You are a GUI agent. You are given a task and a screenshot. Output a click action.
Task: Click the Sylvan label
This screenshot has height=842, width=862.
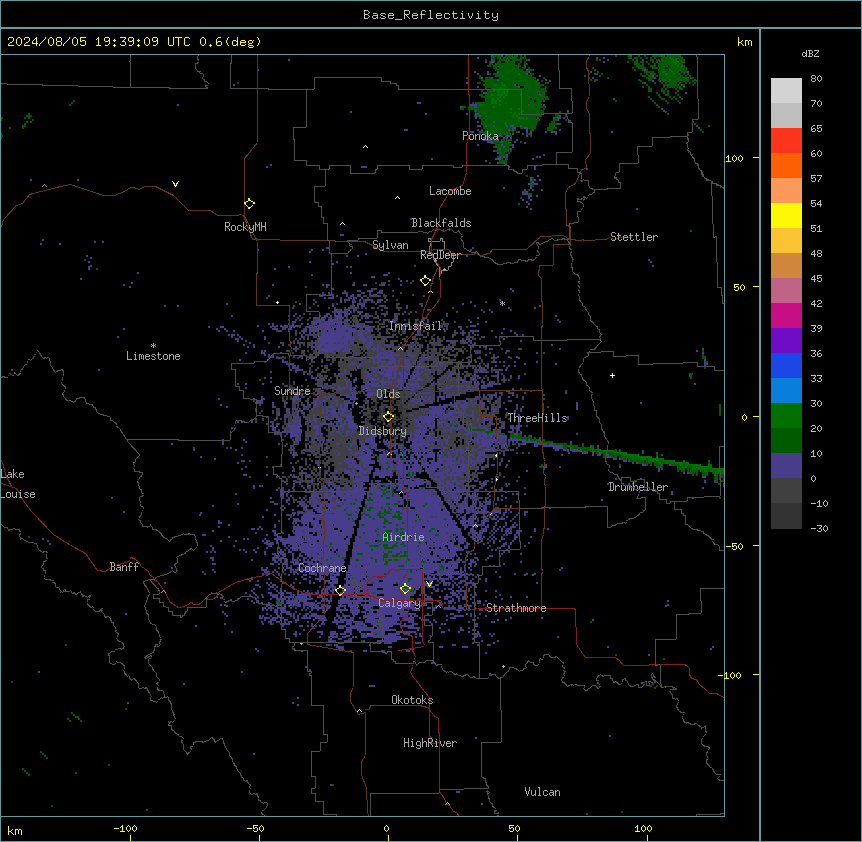point(390,245)
